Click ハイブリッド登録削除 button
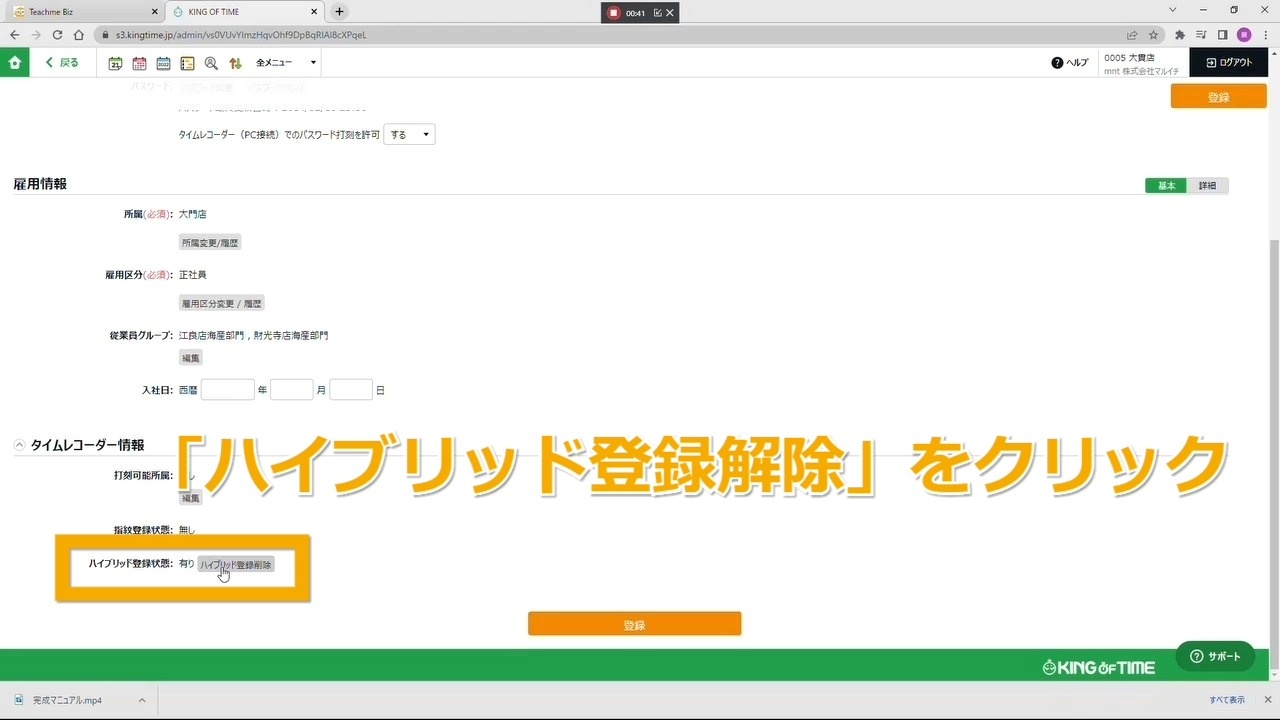The image size is (1280, 720). (236, 565)
